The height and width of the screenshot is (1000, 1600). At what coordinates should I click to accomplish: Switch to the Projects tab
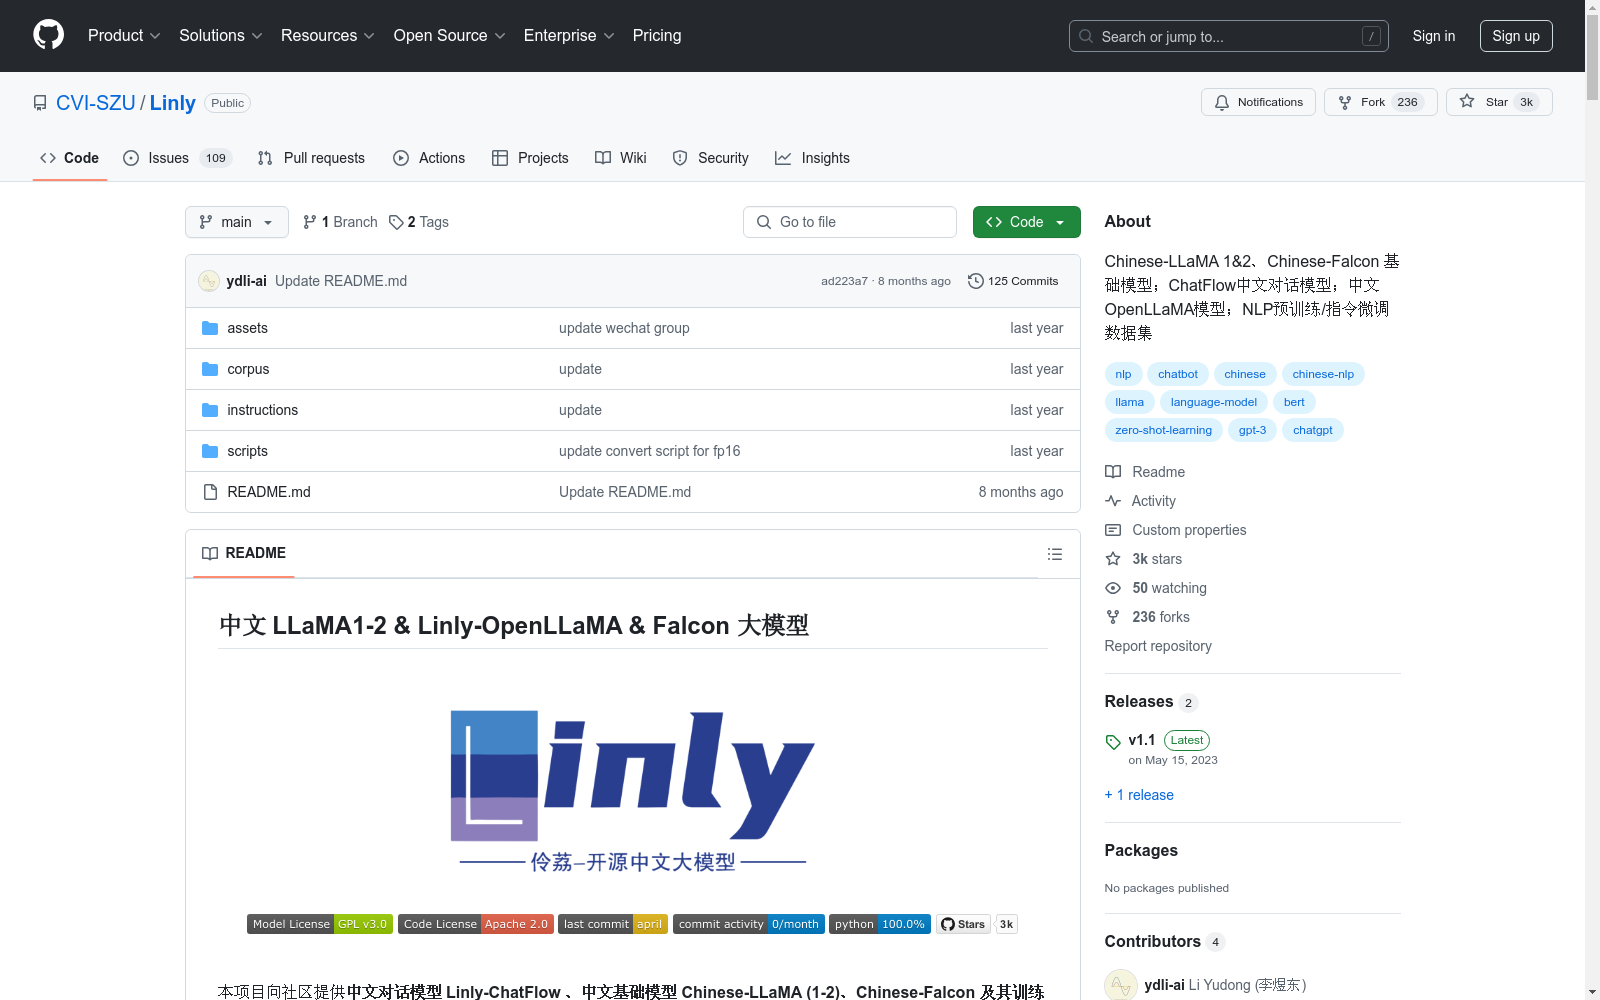pyautogui.click(x=530, y=158)
